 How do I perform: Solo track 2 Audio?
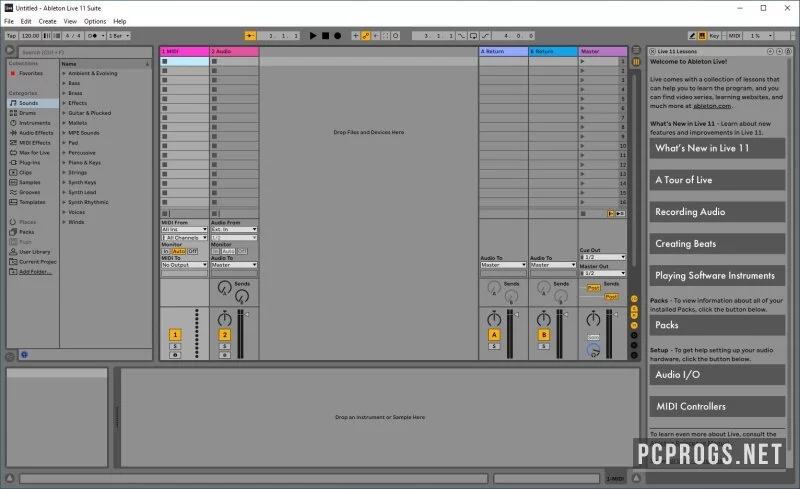pyautogui.click(x=224, y=347)
